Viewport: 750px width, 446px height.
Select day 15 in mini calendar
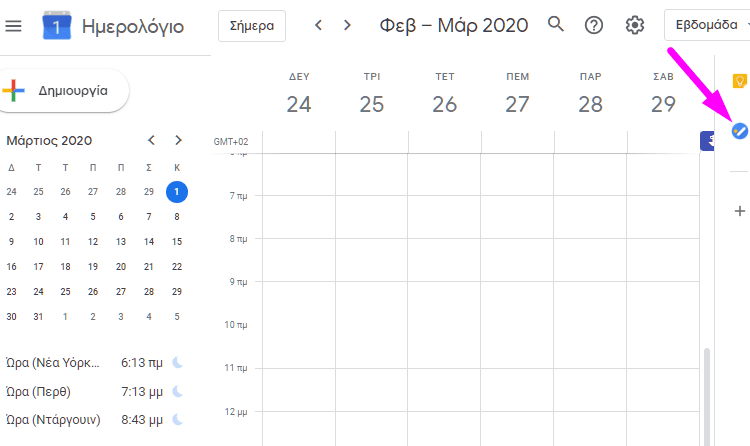177,242
